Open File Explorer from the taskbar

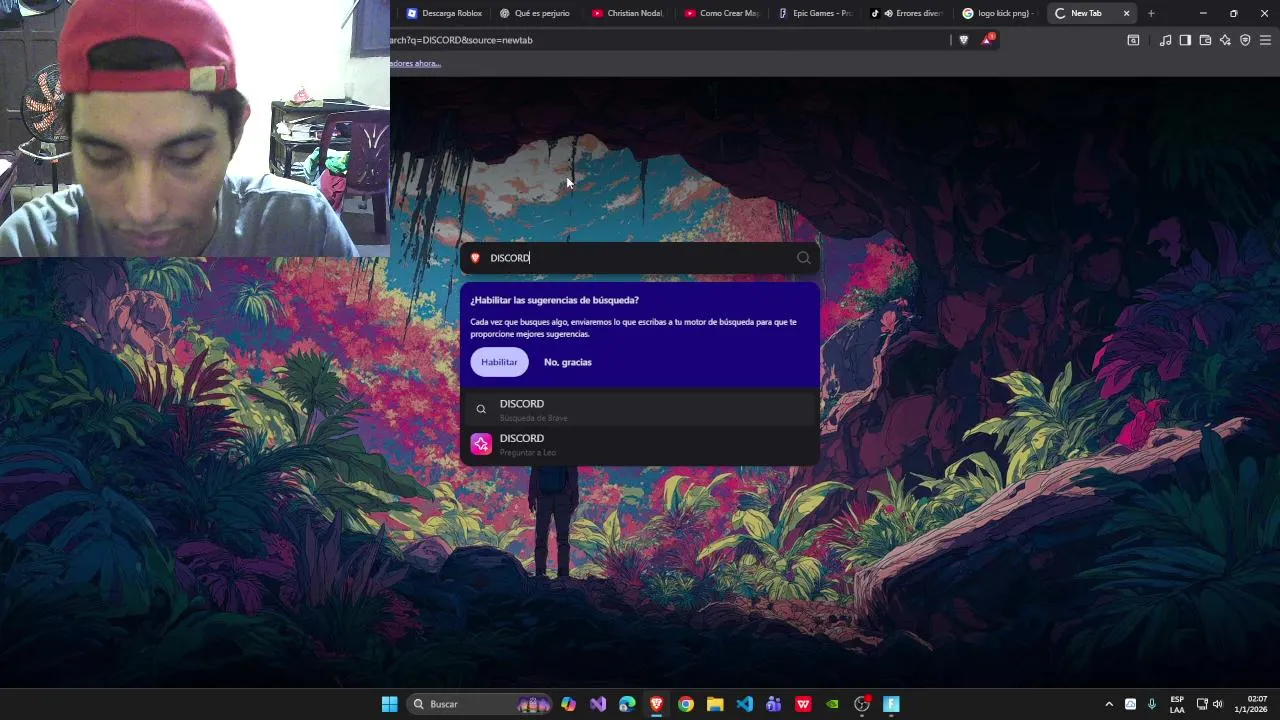click(715, 704)
